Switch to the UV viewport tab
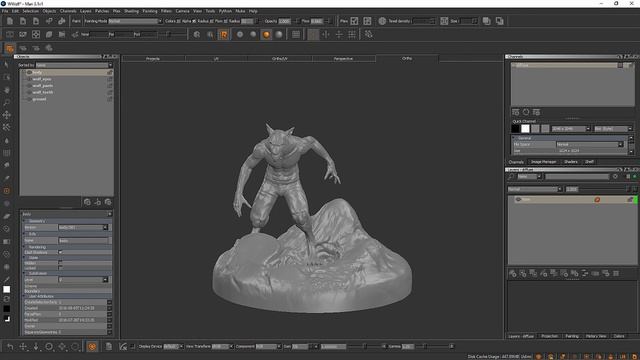Image resolution: width=640 pixels, height=360 pixels. click(216, 59)
